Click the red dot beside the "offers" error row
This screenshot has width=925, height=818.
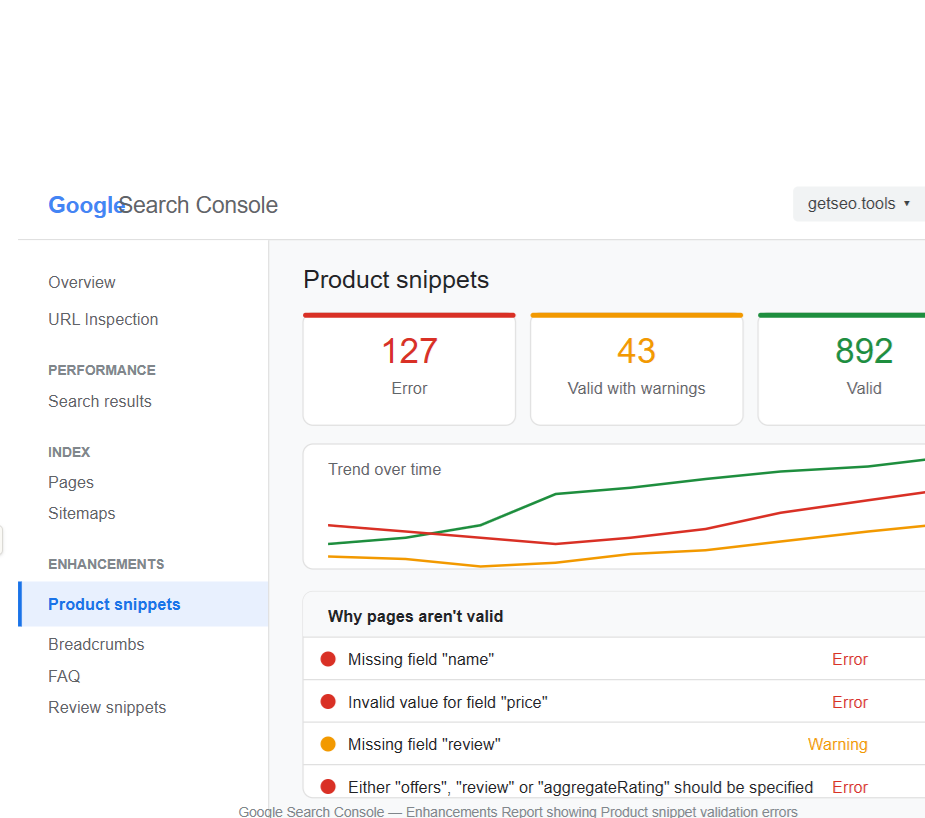(328, 787)
